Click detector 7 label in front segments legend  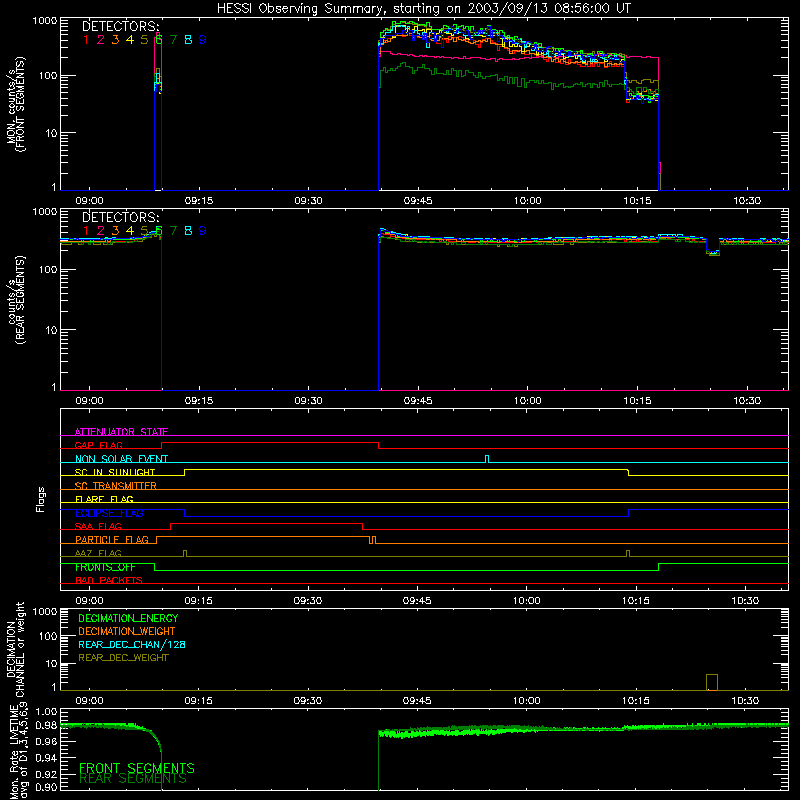pyautogui.click(x=173, y=40)
